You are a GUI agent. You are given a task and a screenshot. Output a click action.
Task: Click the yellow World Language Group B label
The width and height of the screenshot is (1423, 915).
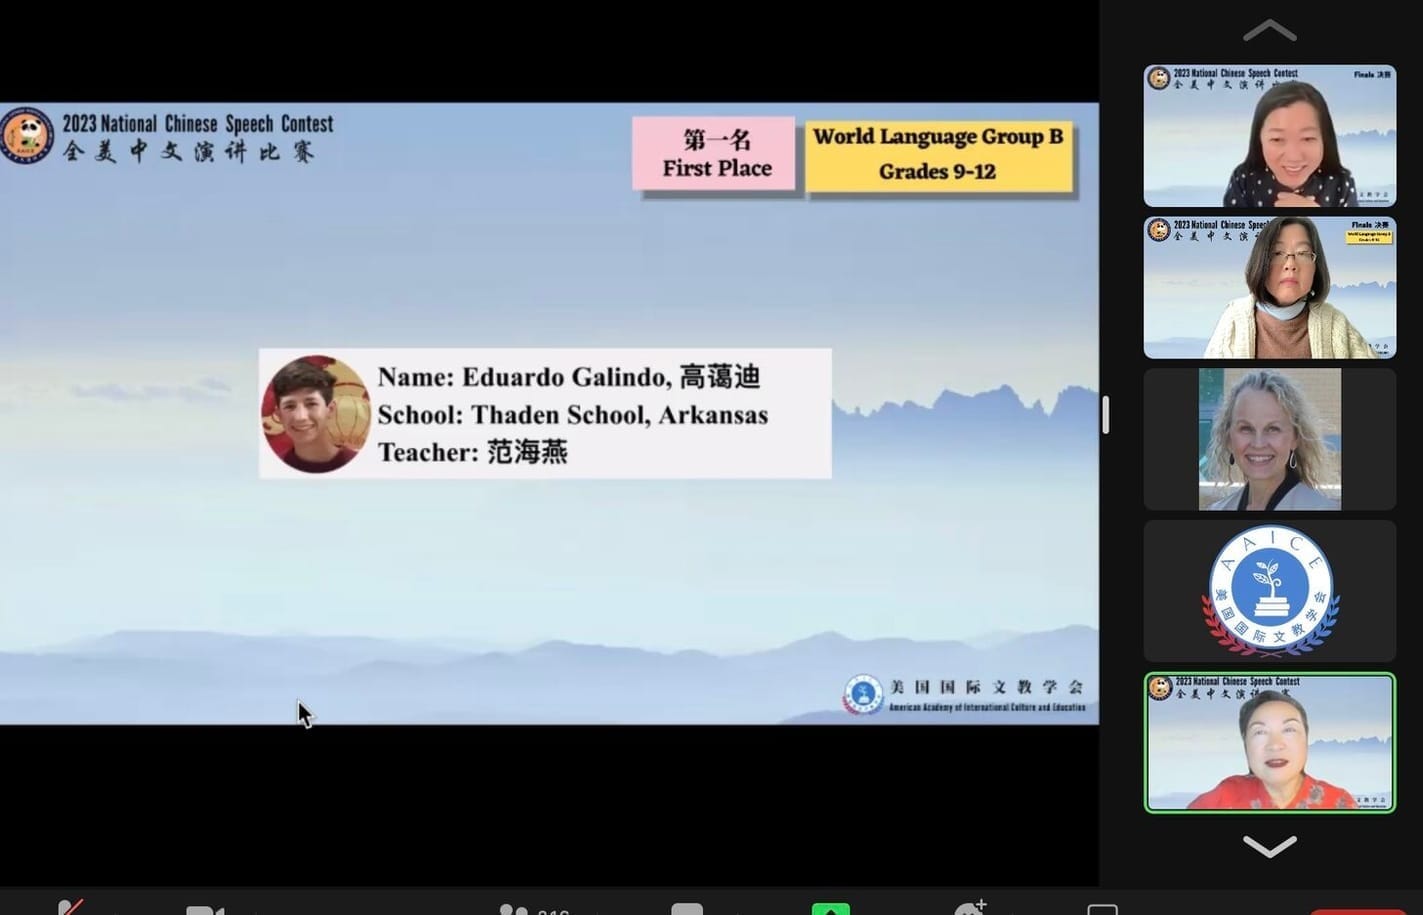coord(937,154)
